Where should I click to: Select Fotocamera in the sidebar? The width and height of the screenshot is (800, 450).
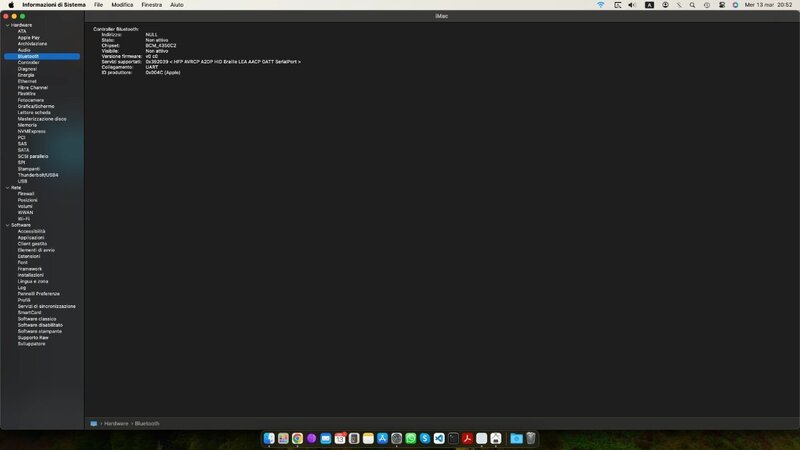pos(31,100)
